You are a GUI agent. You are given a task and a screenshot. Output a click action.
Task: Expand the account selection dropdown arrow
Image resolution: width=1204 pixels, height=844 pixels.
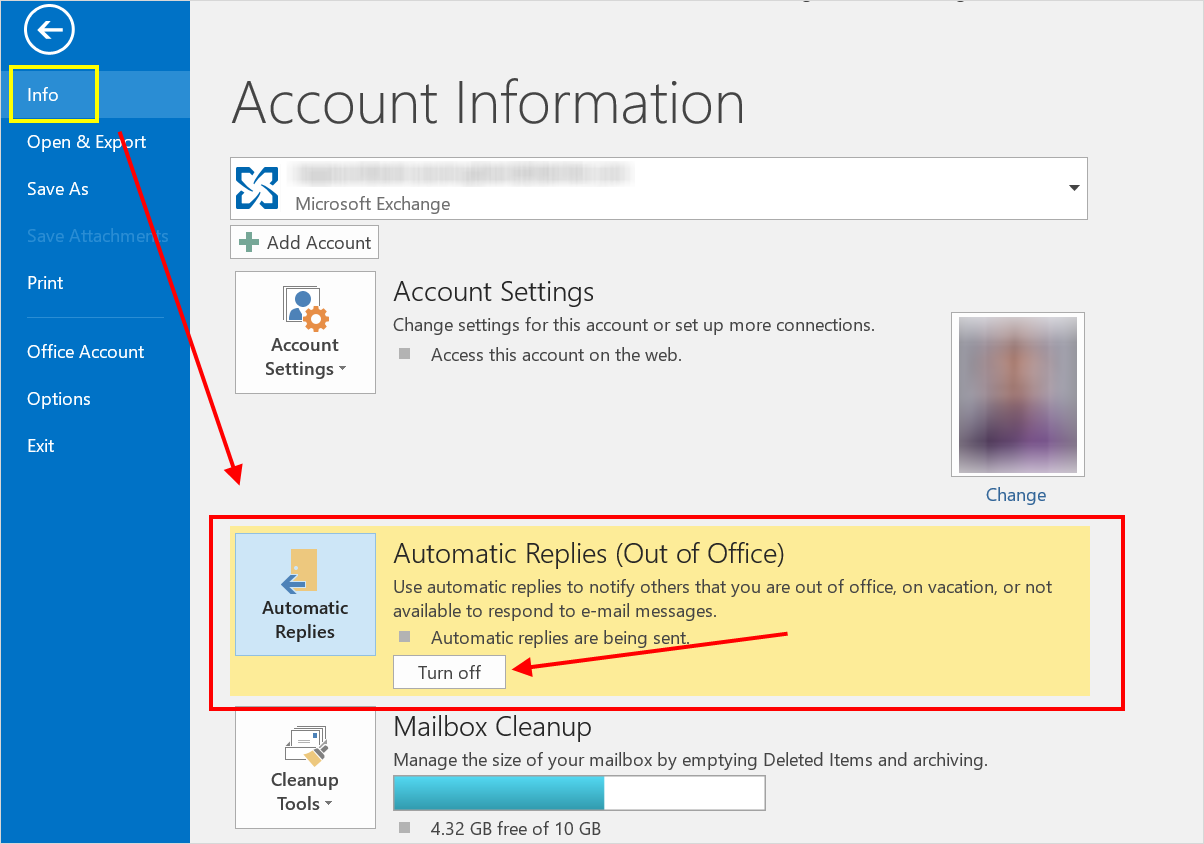[1074, 188]
